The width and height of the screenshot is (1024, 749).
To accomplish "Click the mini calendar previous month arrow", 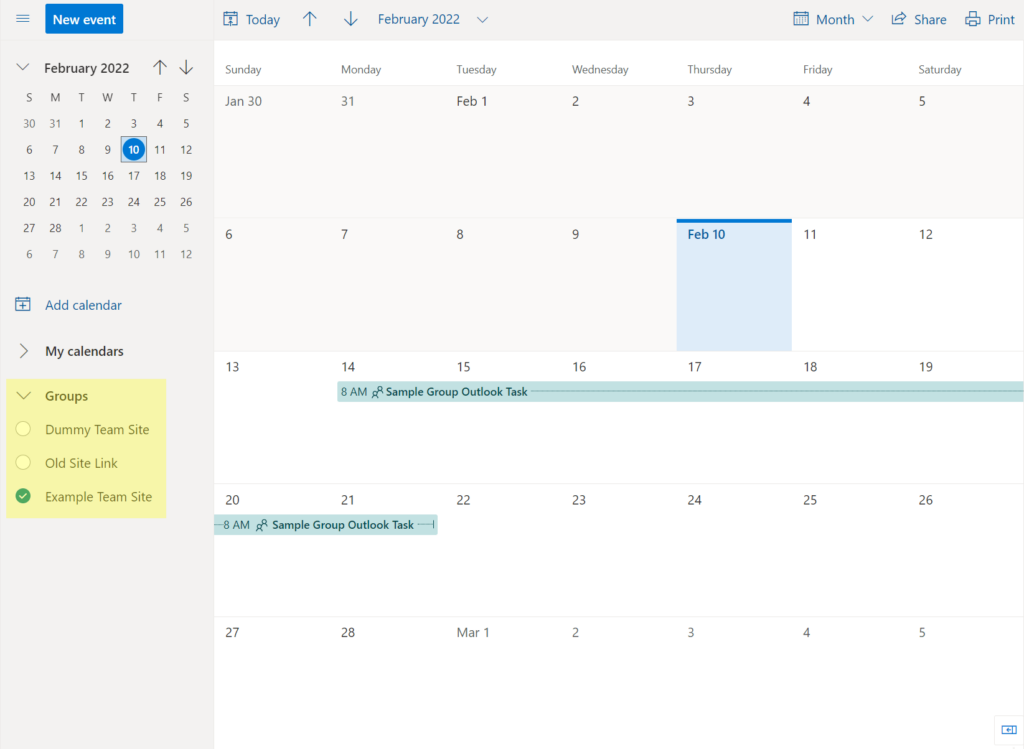I will click(x=160, y=67).
